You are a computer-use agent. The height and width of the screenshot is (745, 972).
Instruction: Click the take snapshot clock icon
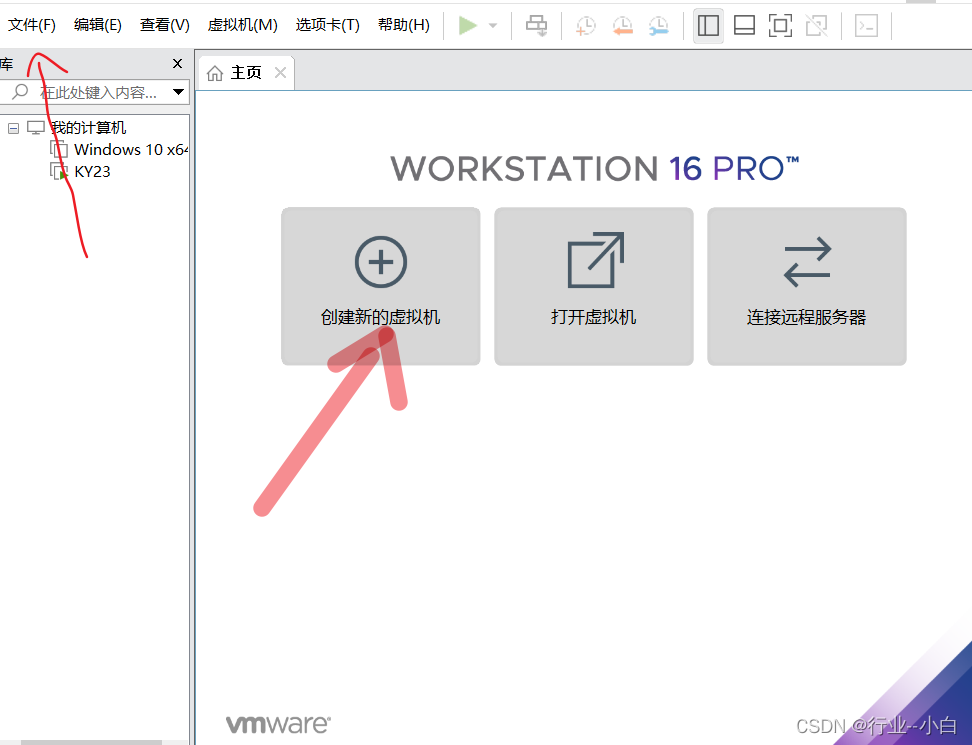click(x=585, y=25)
